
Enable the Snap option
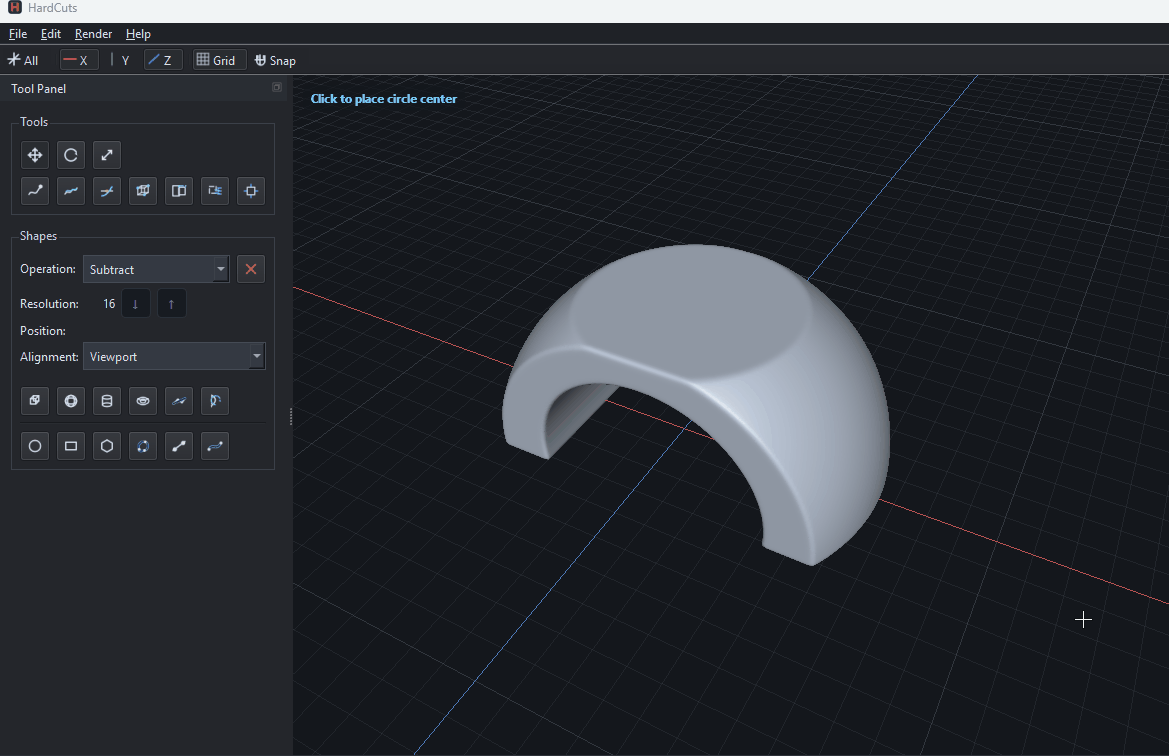tap(275, 60)
